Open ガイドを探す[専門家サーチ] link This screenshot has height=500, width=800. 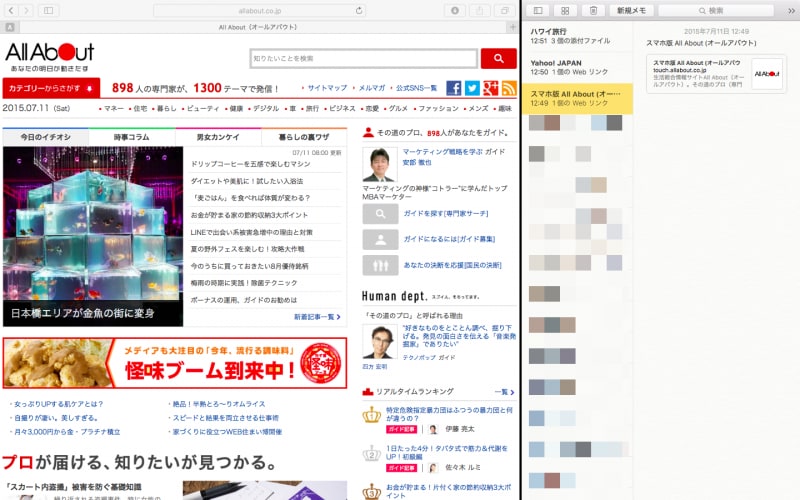point(445,214)
